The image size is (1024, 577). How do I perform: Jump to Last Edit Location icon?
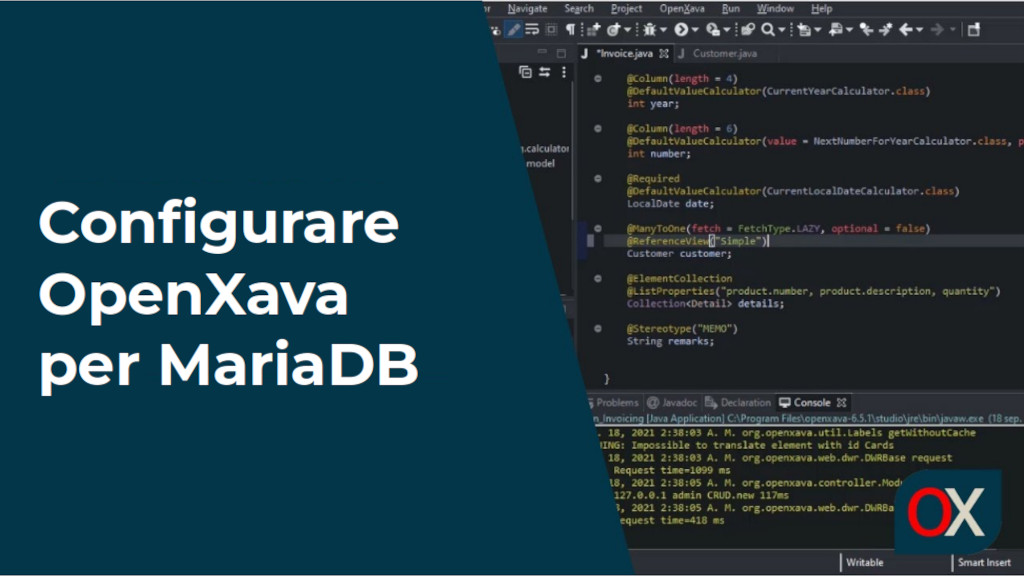tap(866, 29)
